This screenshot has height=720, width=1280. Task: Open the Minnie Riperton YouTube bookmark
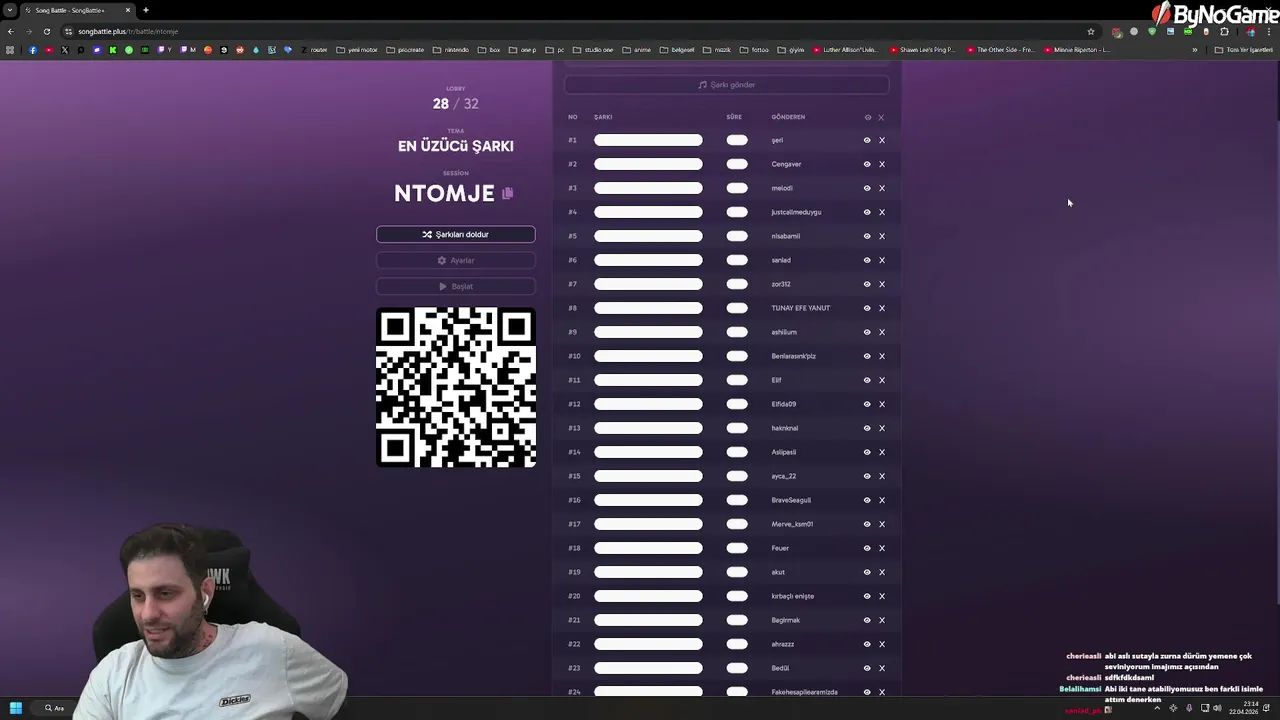click(1077, 50)
